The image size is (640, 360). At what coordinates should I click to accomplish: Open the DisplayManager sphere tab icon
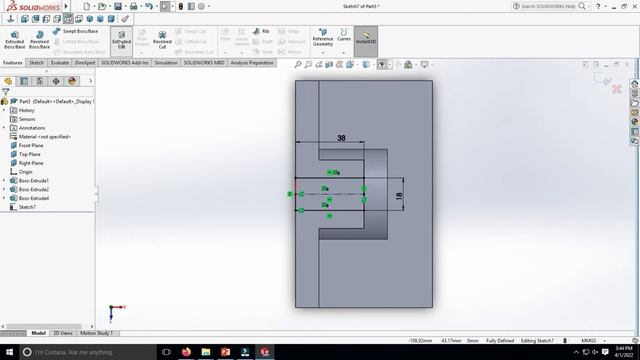pyautogui.click(x=72, y=81)
